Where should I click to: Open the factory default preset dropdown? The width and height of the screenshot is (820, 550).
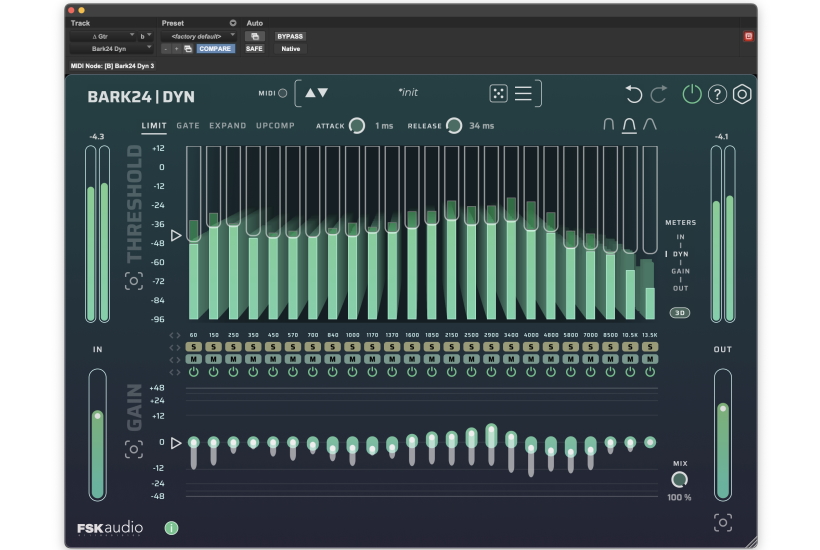[x=197, y=36]
